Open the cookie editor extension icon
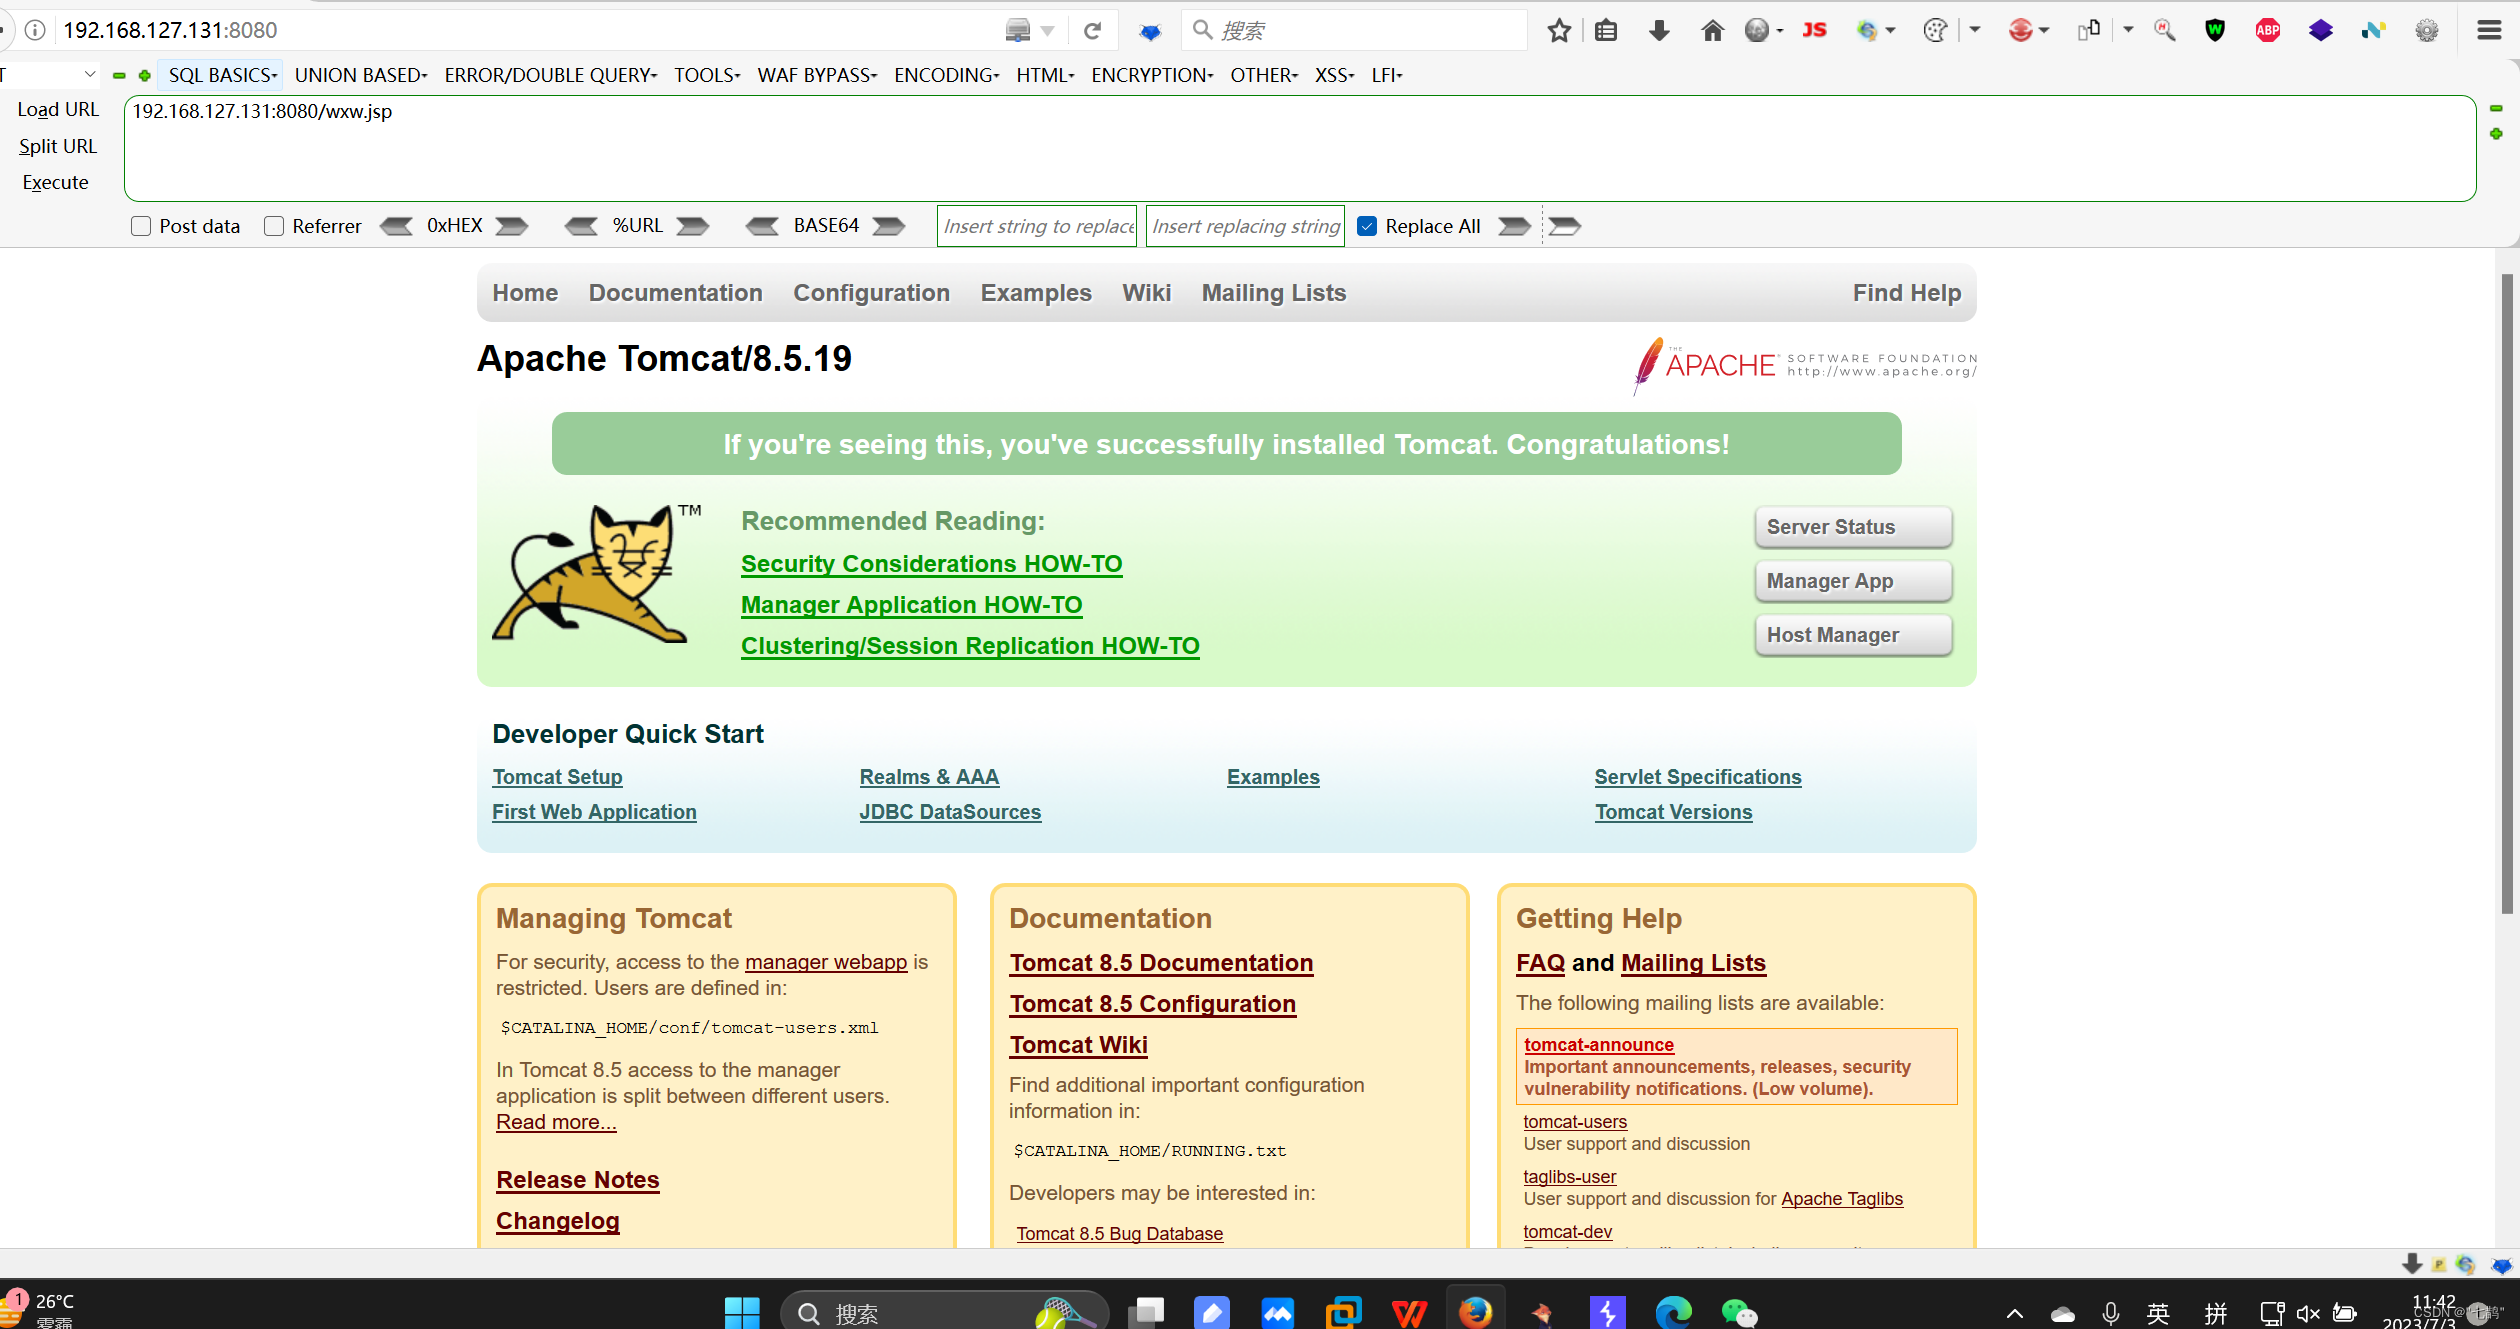Viewport: 2520px width, 1329px height. [x=1934, y=30]
